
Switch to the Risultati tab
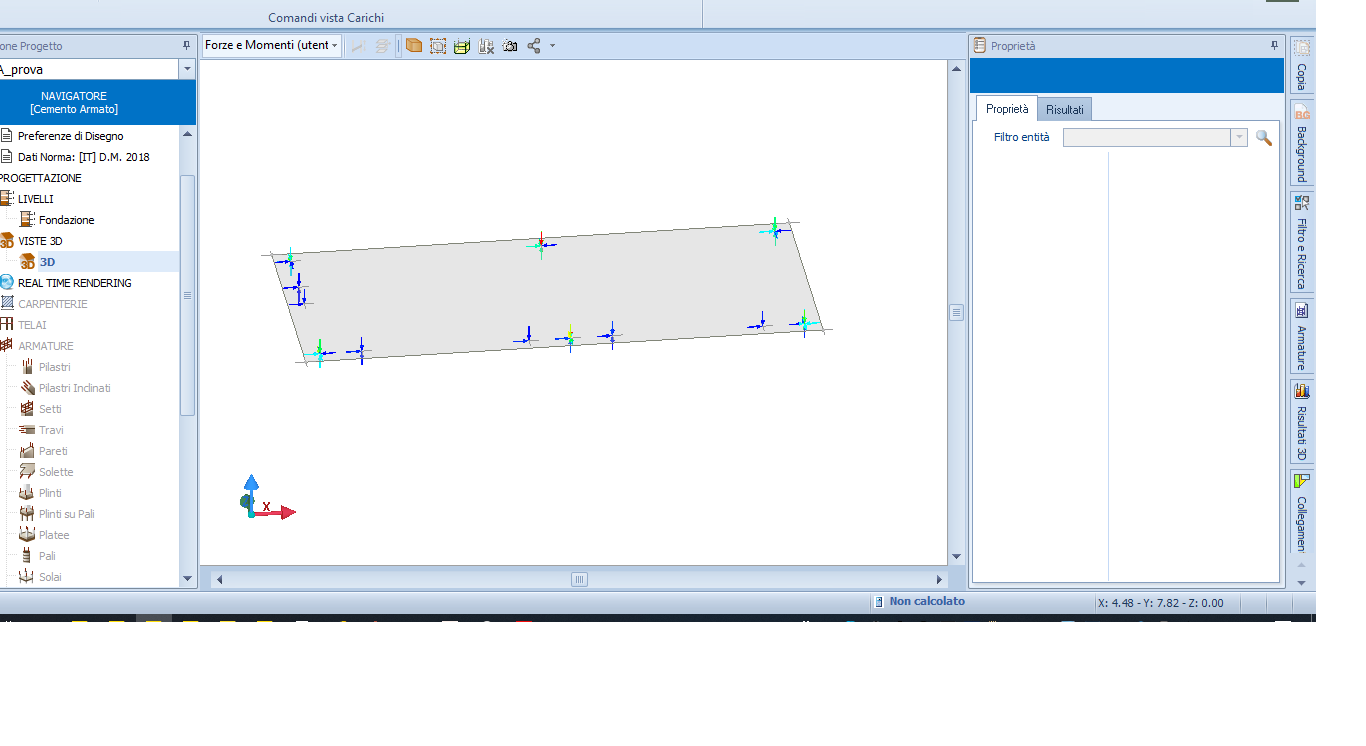point(1064,109)
